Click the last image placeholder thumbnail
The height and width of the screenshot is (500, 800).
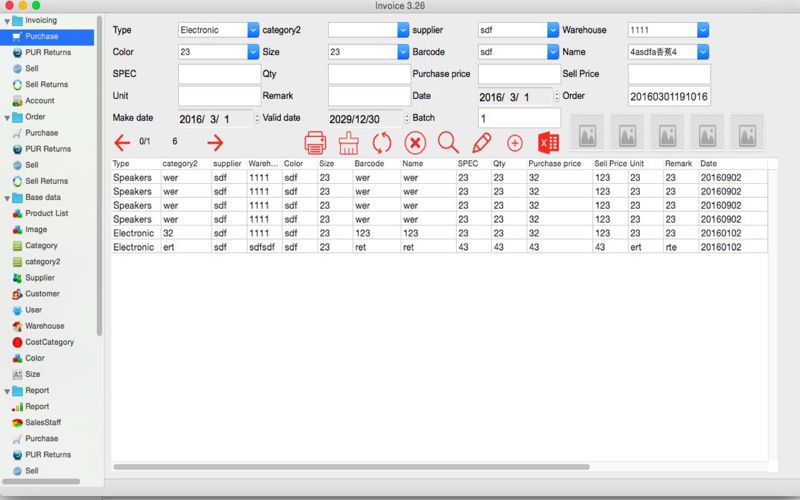point(747,135)
